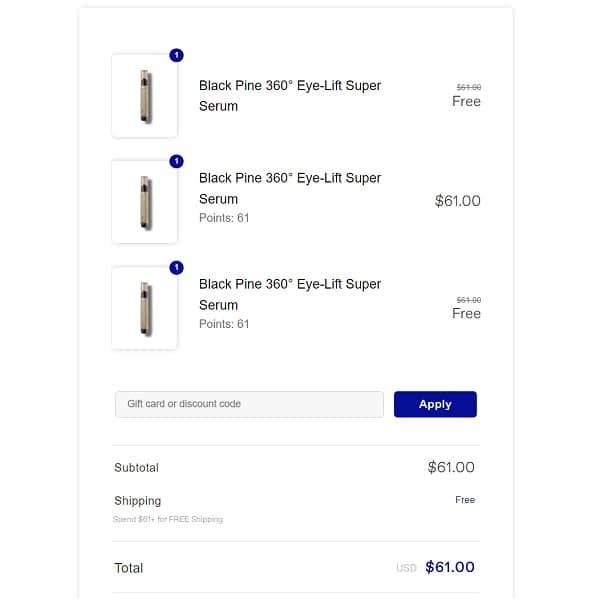
Task: Click the quantity badge on the second item
Action: click(x=177, y=161)
